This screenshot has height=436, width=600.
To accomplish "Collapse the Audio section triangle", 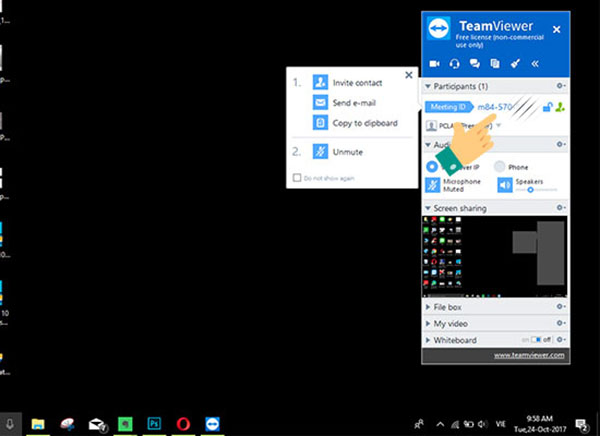I will pyautogui.click(x=428, y=145).
